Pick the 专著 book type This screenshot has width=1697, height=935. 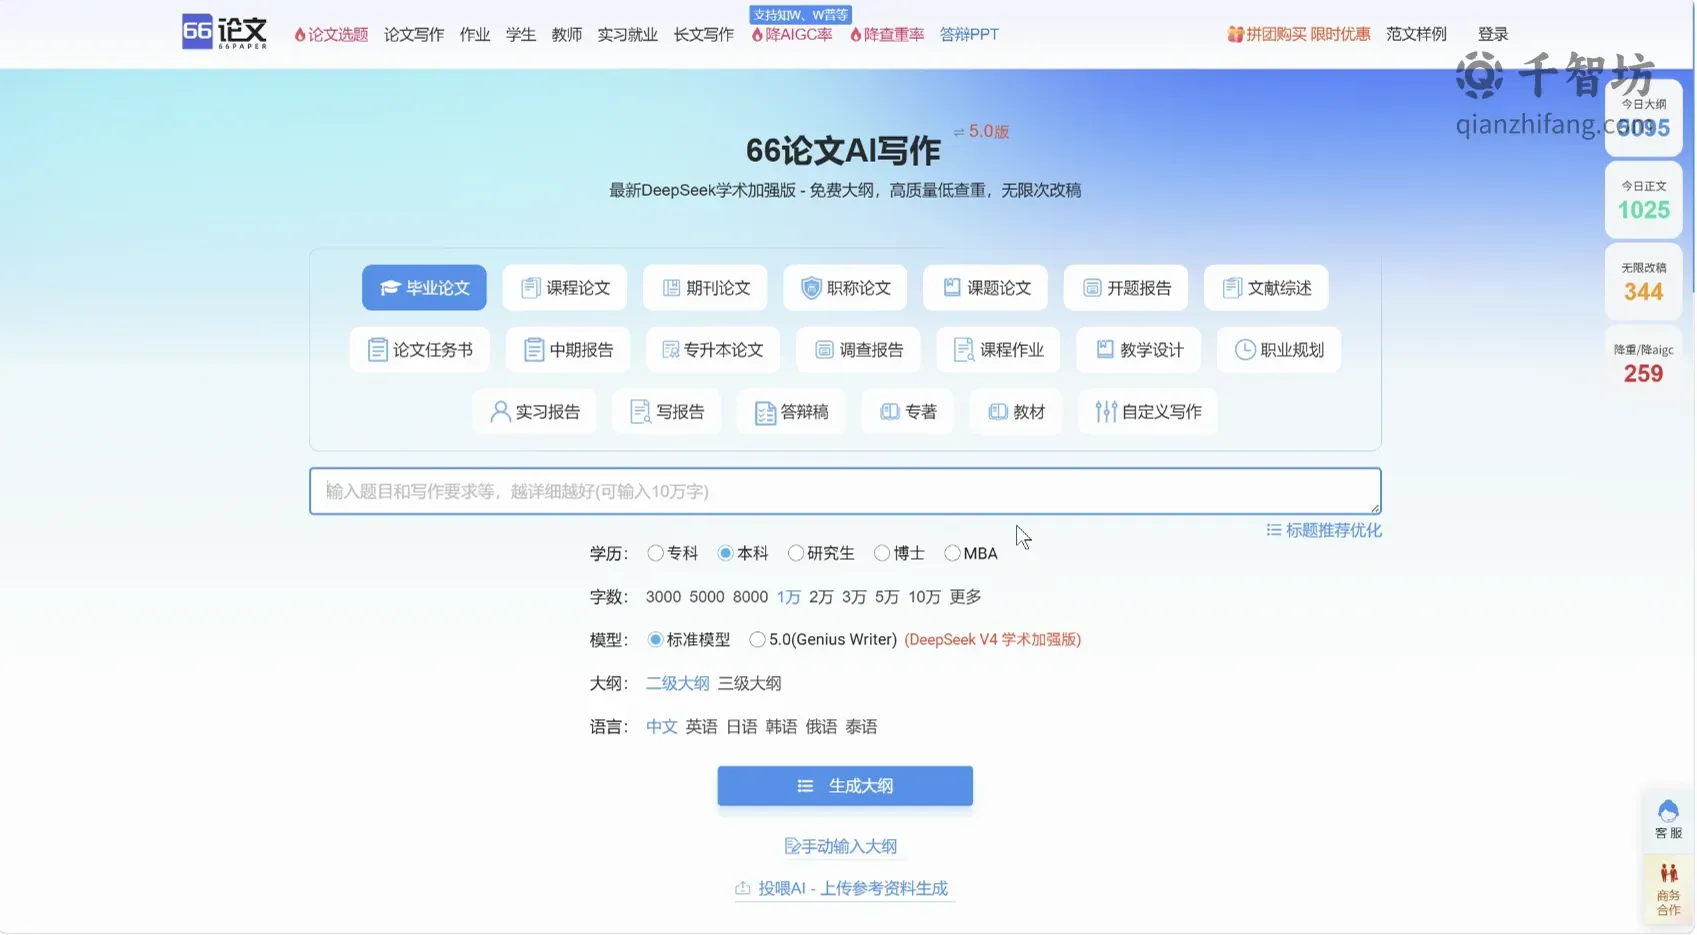coord(908,412)
